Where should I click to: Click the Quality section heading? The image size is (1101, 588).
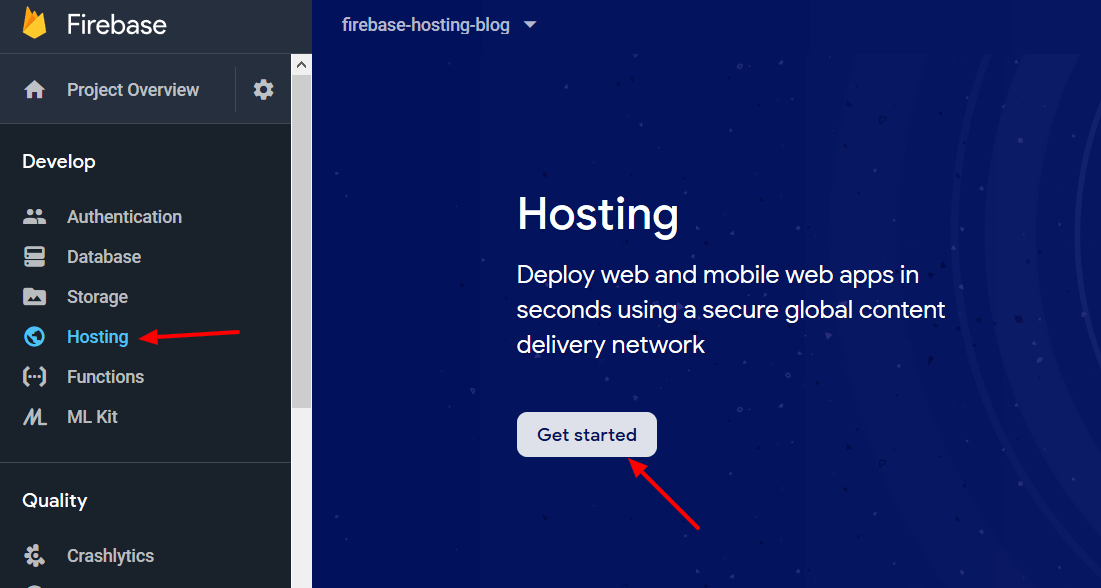(55, 500)
